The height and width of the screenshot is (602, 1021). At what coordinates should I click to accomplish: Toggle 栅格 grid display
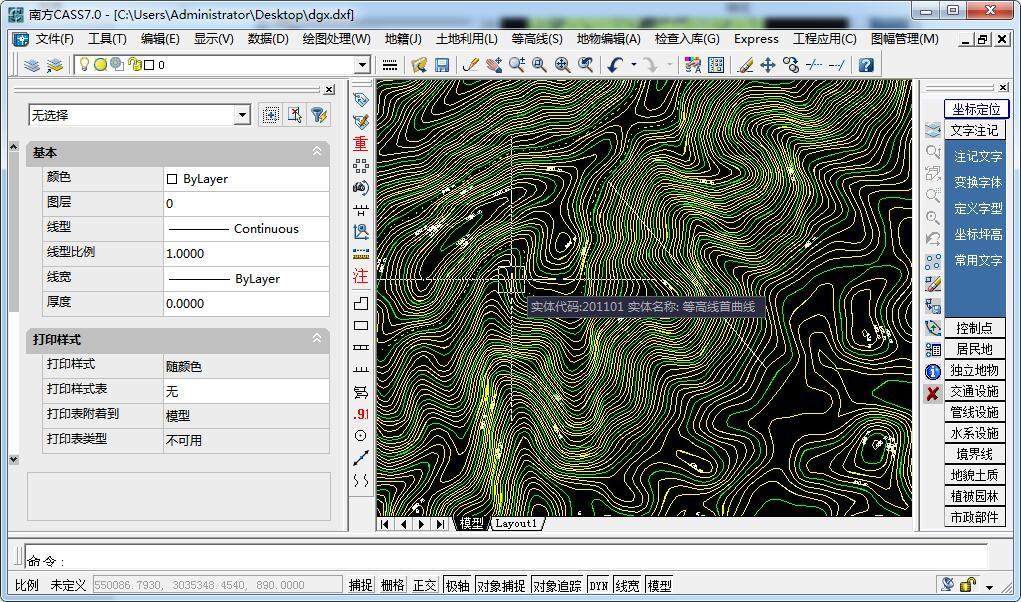[393, 586]
